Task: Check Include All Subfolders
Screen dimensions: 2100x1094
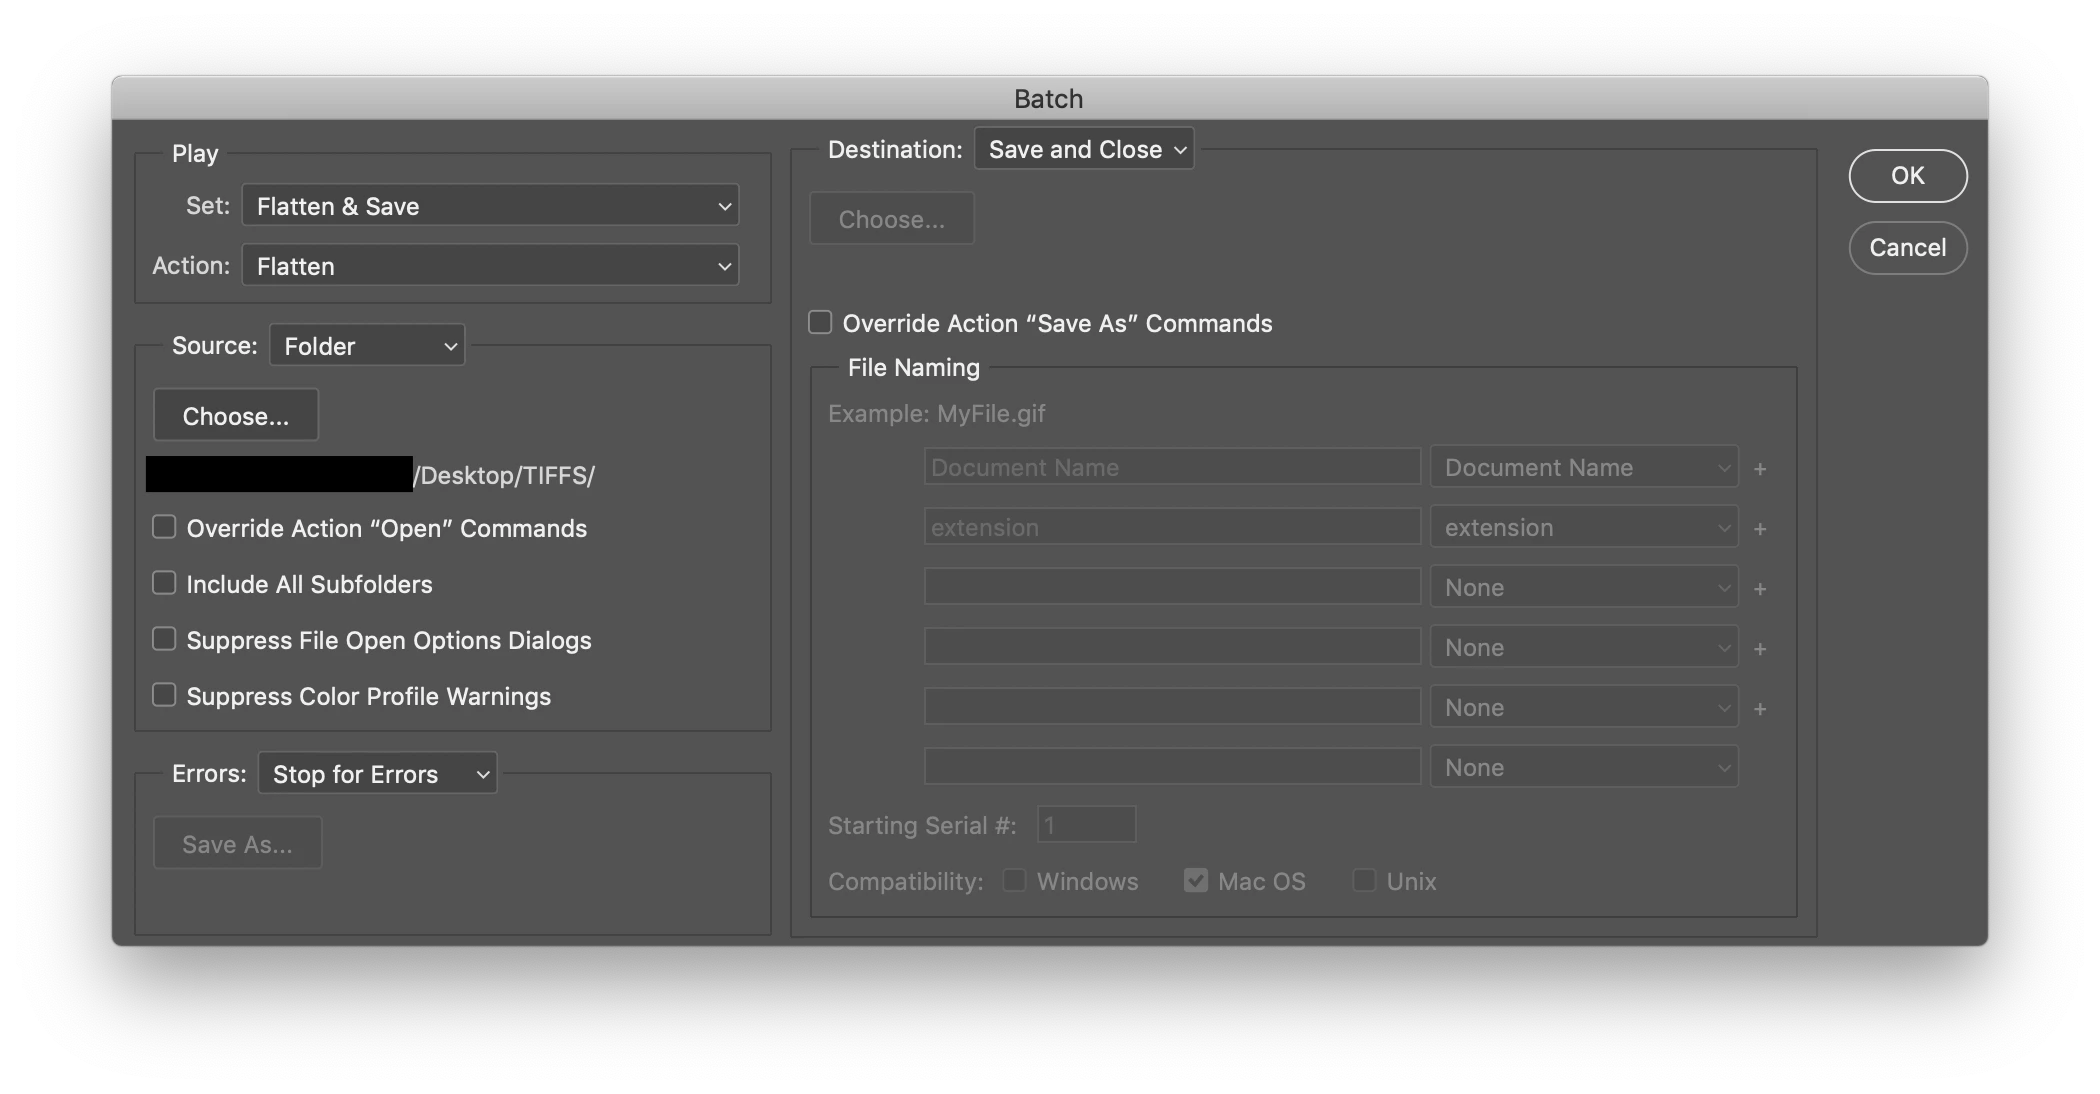Action: coord(164,583)
